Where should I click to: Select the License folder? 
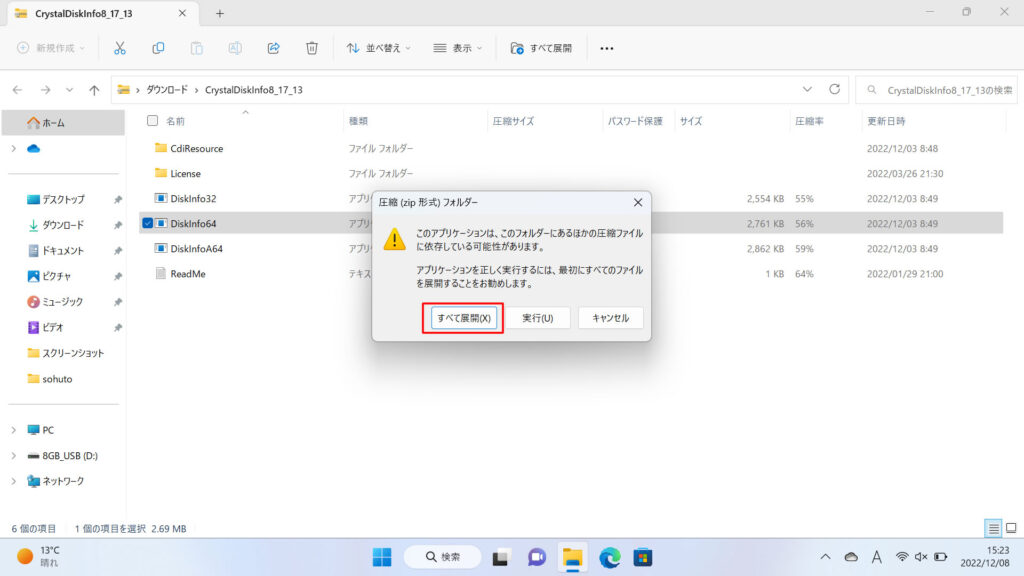(185, 173)
